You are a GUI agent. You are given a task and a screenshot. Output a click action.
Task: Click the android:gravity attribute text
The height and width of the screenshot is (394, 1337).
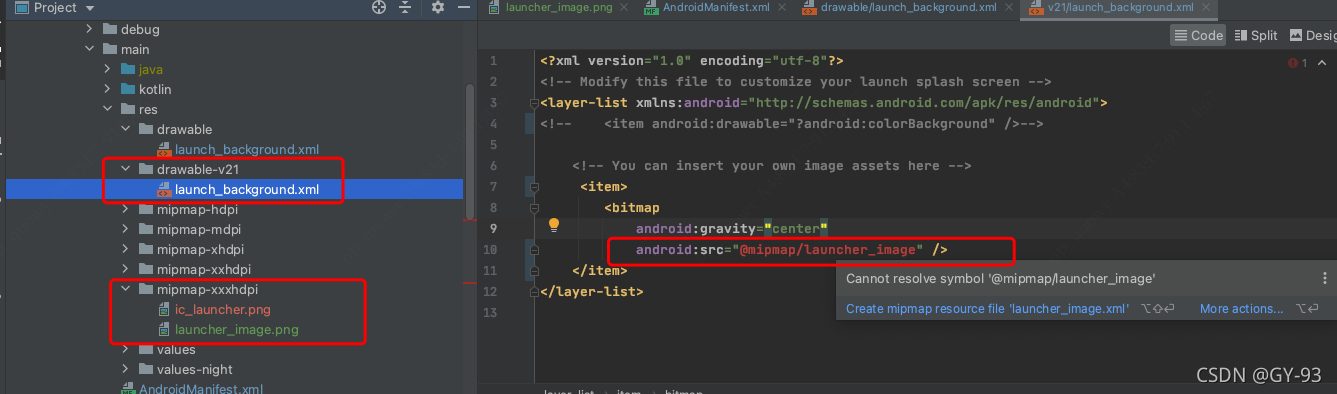[x=696, y=229]
